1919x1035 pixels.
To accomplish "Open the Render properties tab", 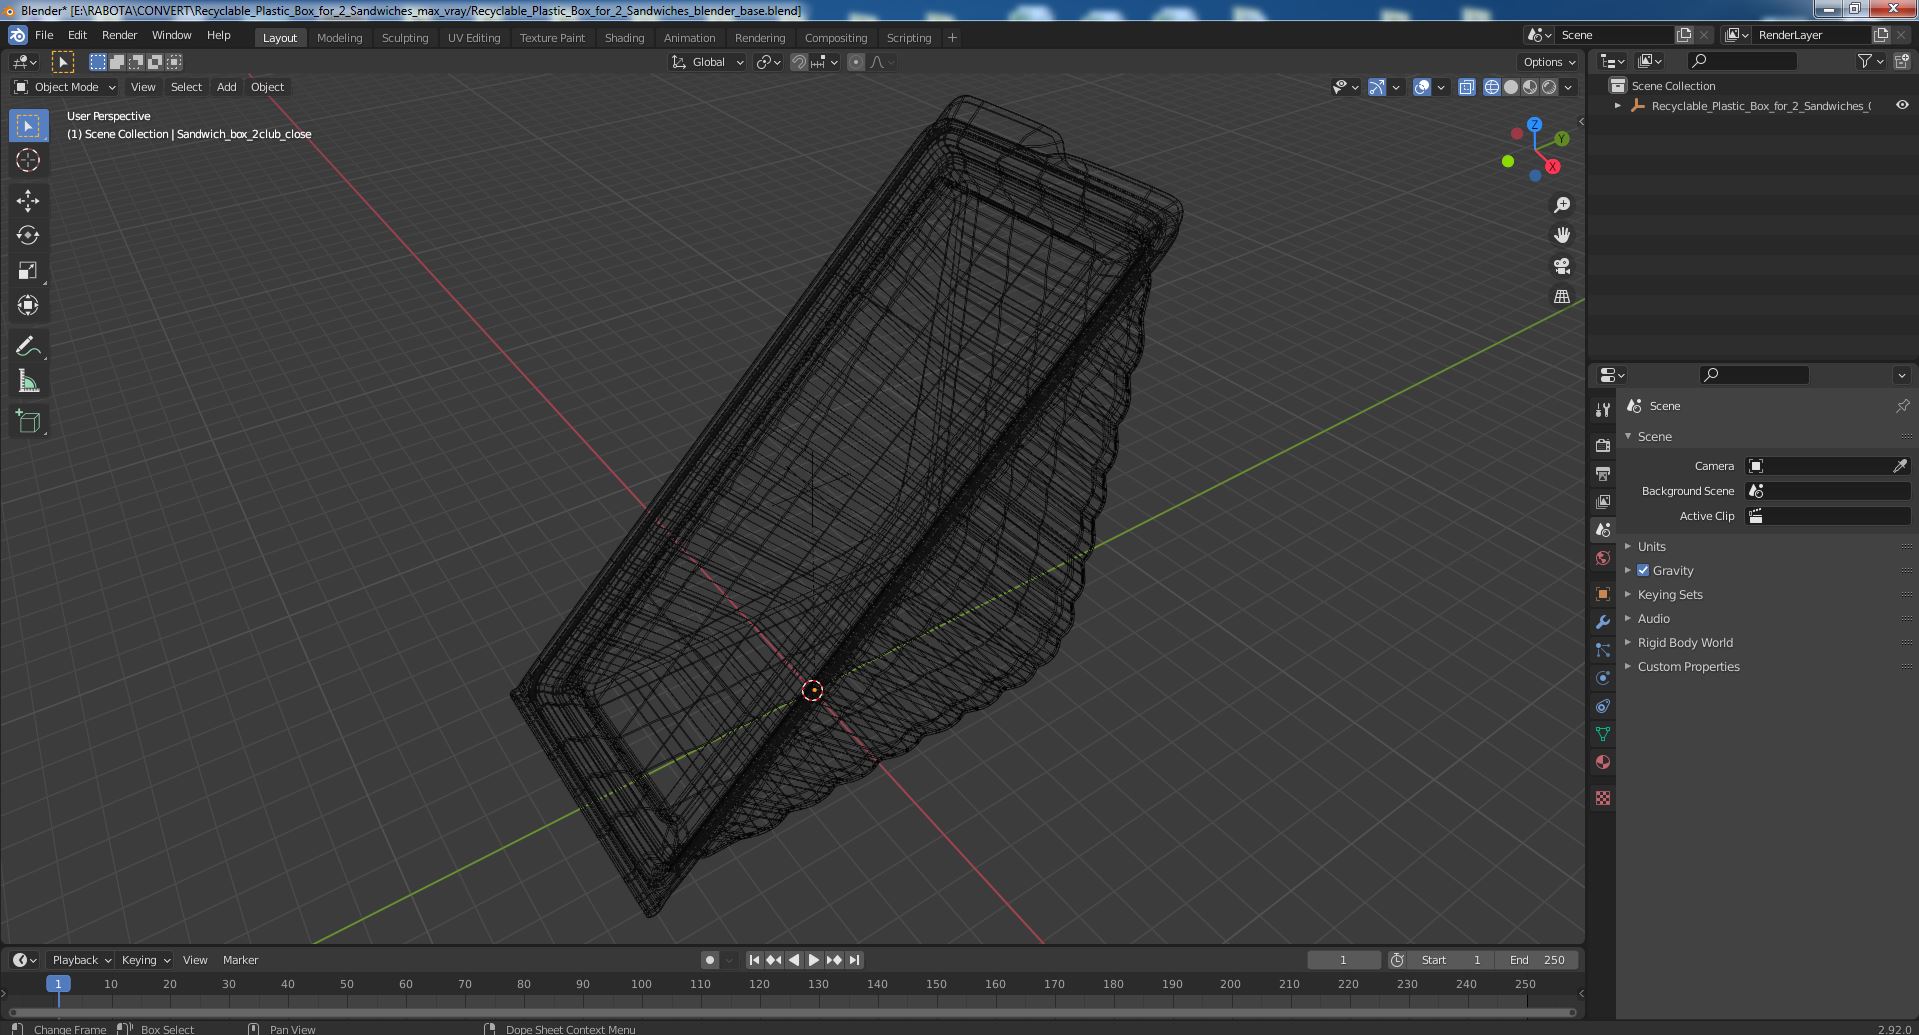I will point(1603,445).
